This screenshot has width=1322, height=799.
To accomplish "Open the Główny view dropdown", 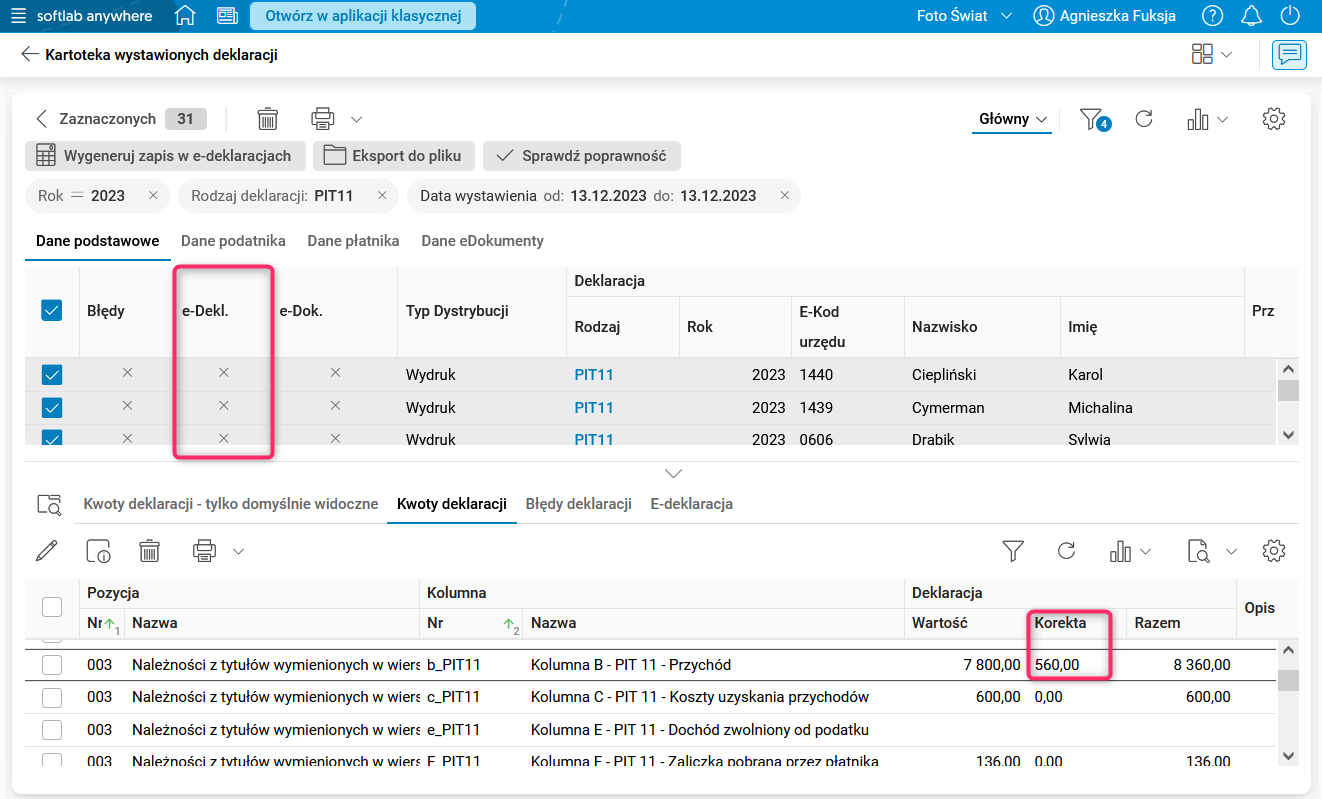I will coord(1013,119).
